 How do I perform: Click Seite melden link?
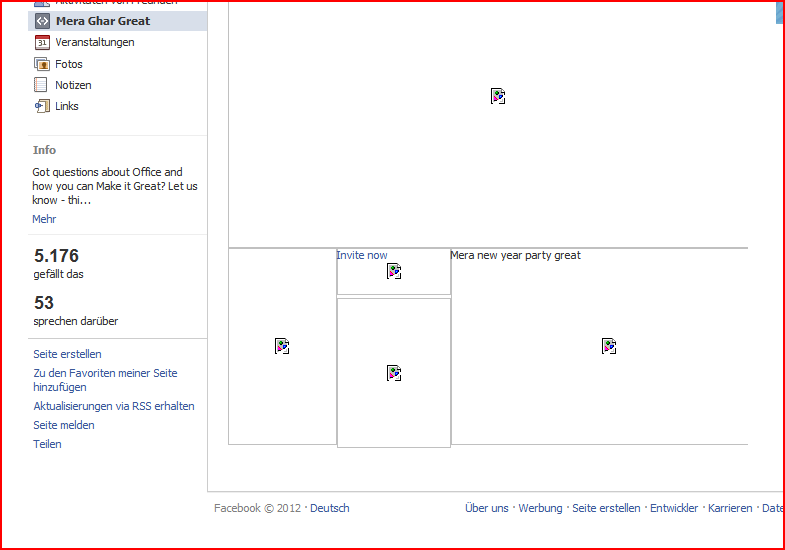pos(64,425)
